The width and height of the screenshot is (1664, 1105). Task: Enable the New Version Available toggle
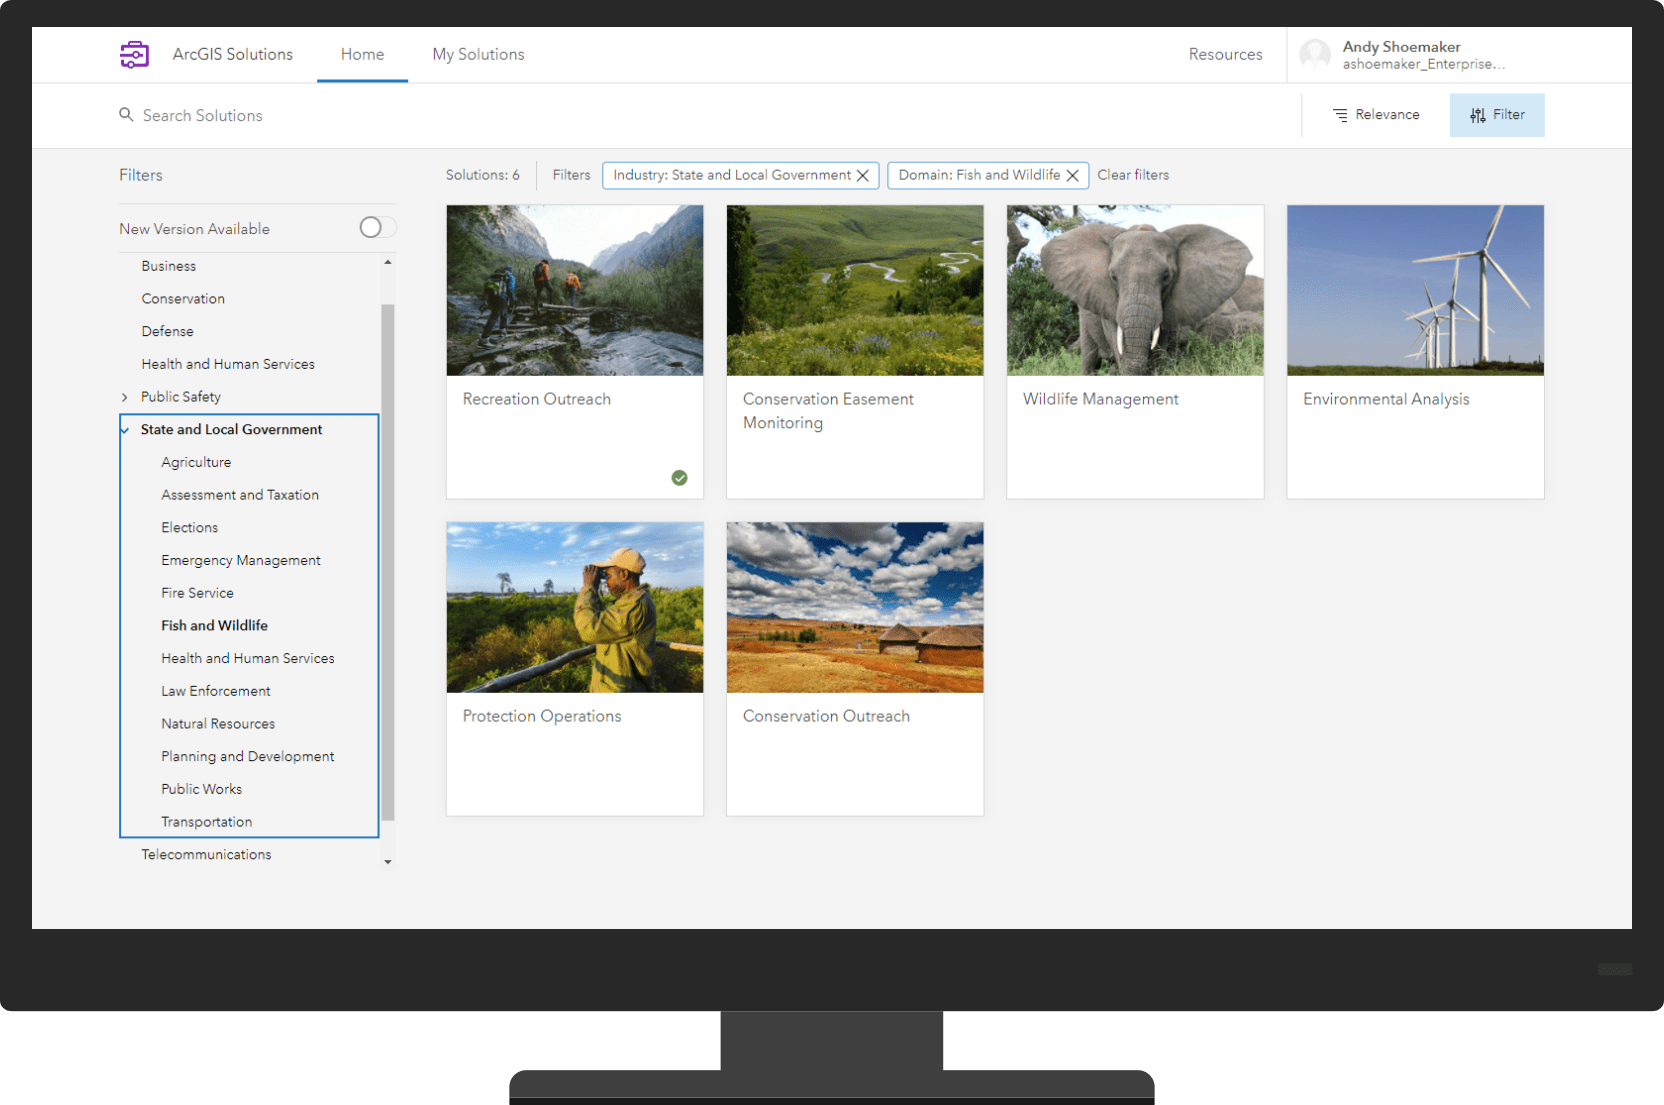pyautogui.click(x=373, y=227)
